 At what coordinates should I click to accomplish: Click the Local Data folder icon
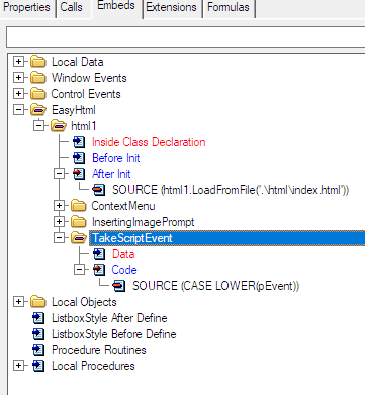tap(38, 62)
